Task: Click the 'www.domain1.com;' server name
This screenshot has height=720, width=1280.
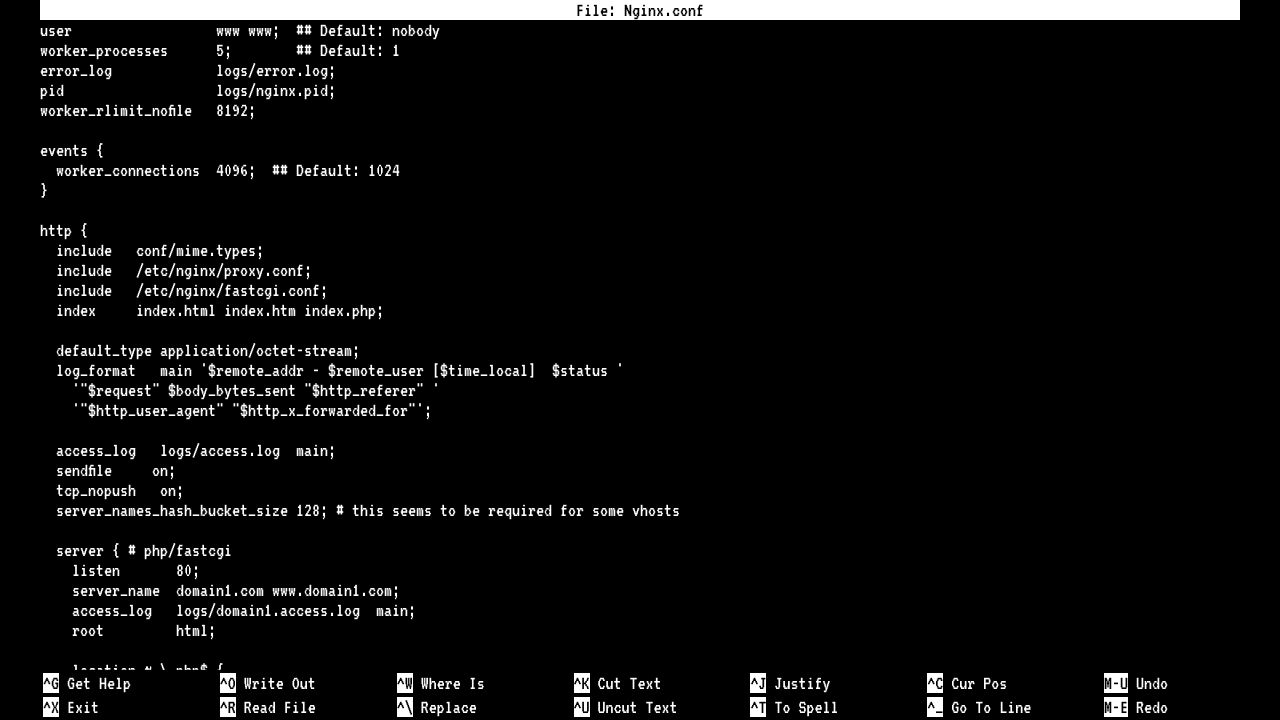Action: [x=336, y=591]
